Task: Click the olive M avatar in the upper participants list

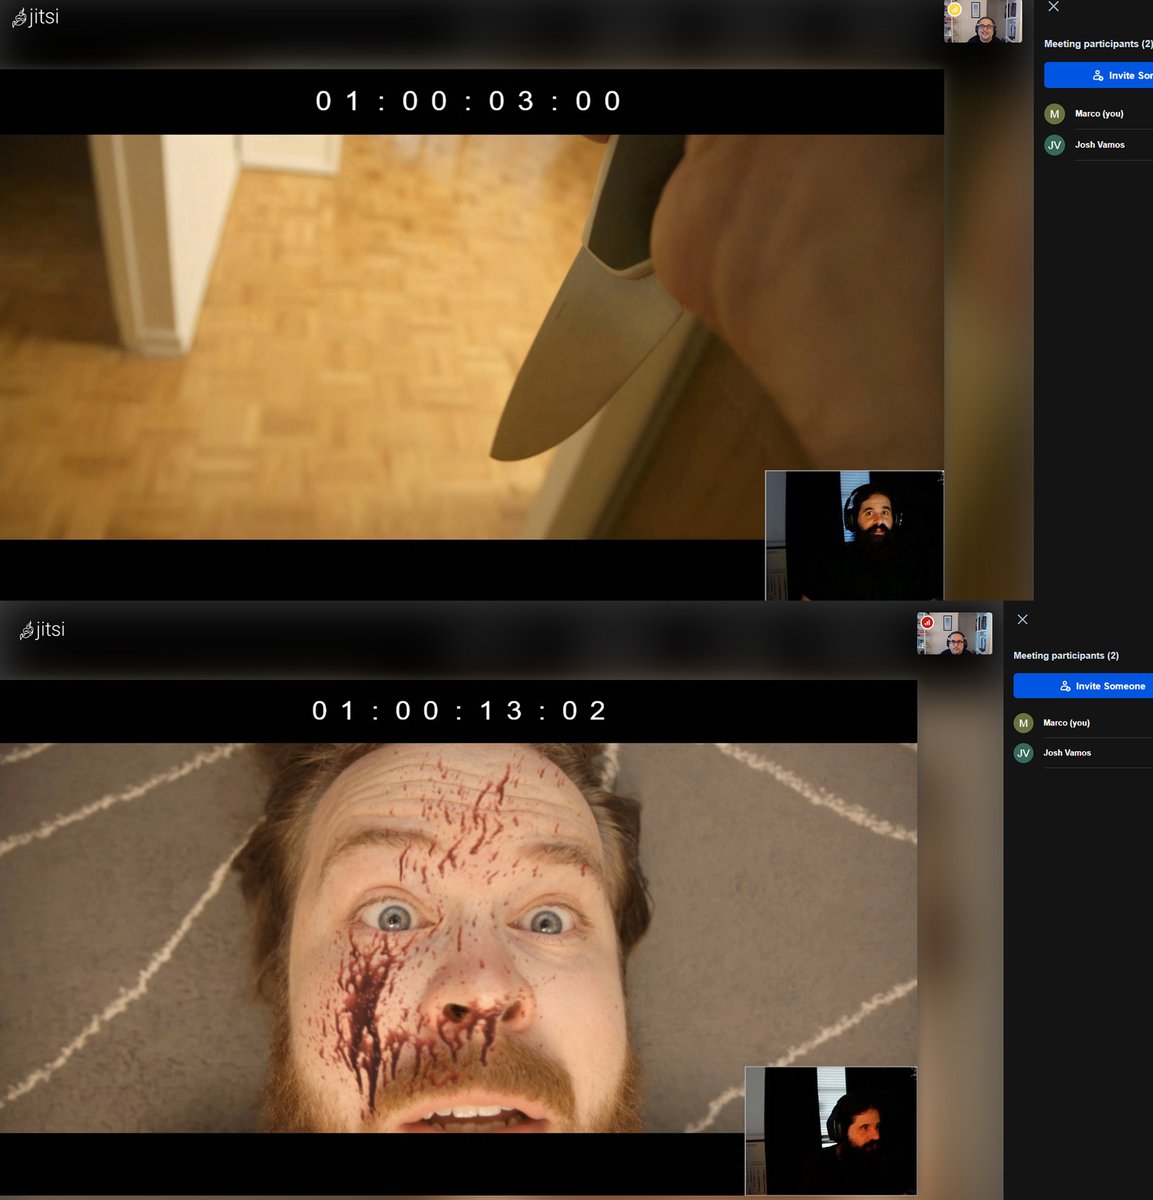Action: point(1054,114)
